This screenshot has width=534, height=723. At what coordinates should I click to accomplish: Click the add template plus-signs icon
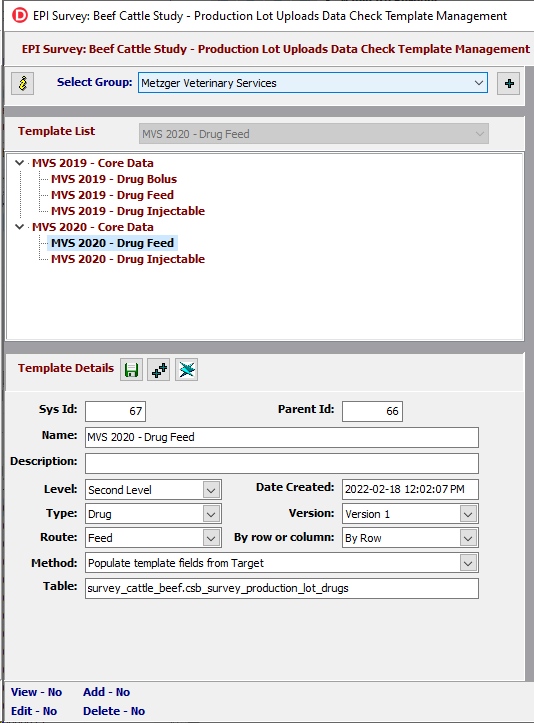[x=159, y=370]
